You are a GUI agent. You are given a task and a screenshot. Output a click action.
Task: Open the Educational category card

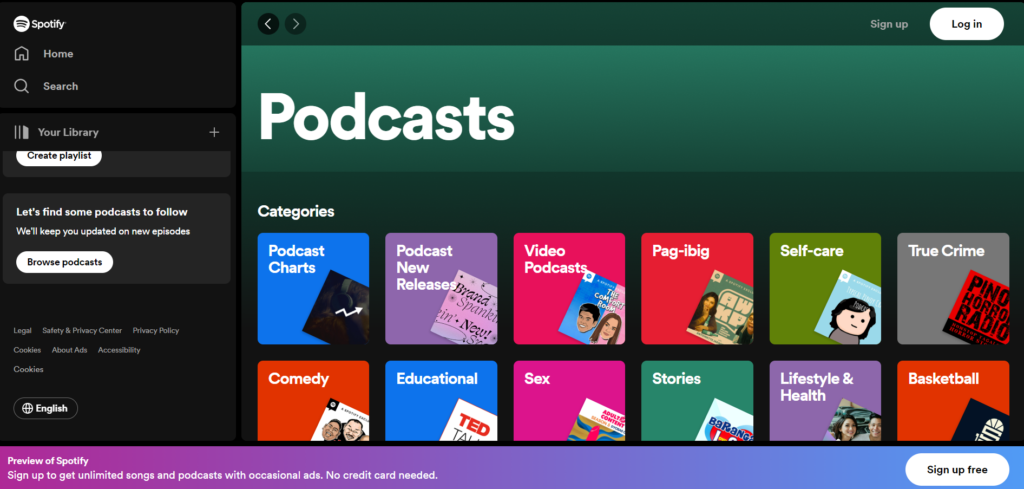pos(441,401)
